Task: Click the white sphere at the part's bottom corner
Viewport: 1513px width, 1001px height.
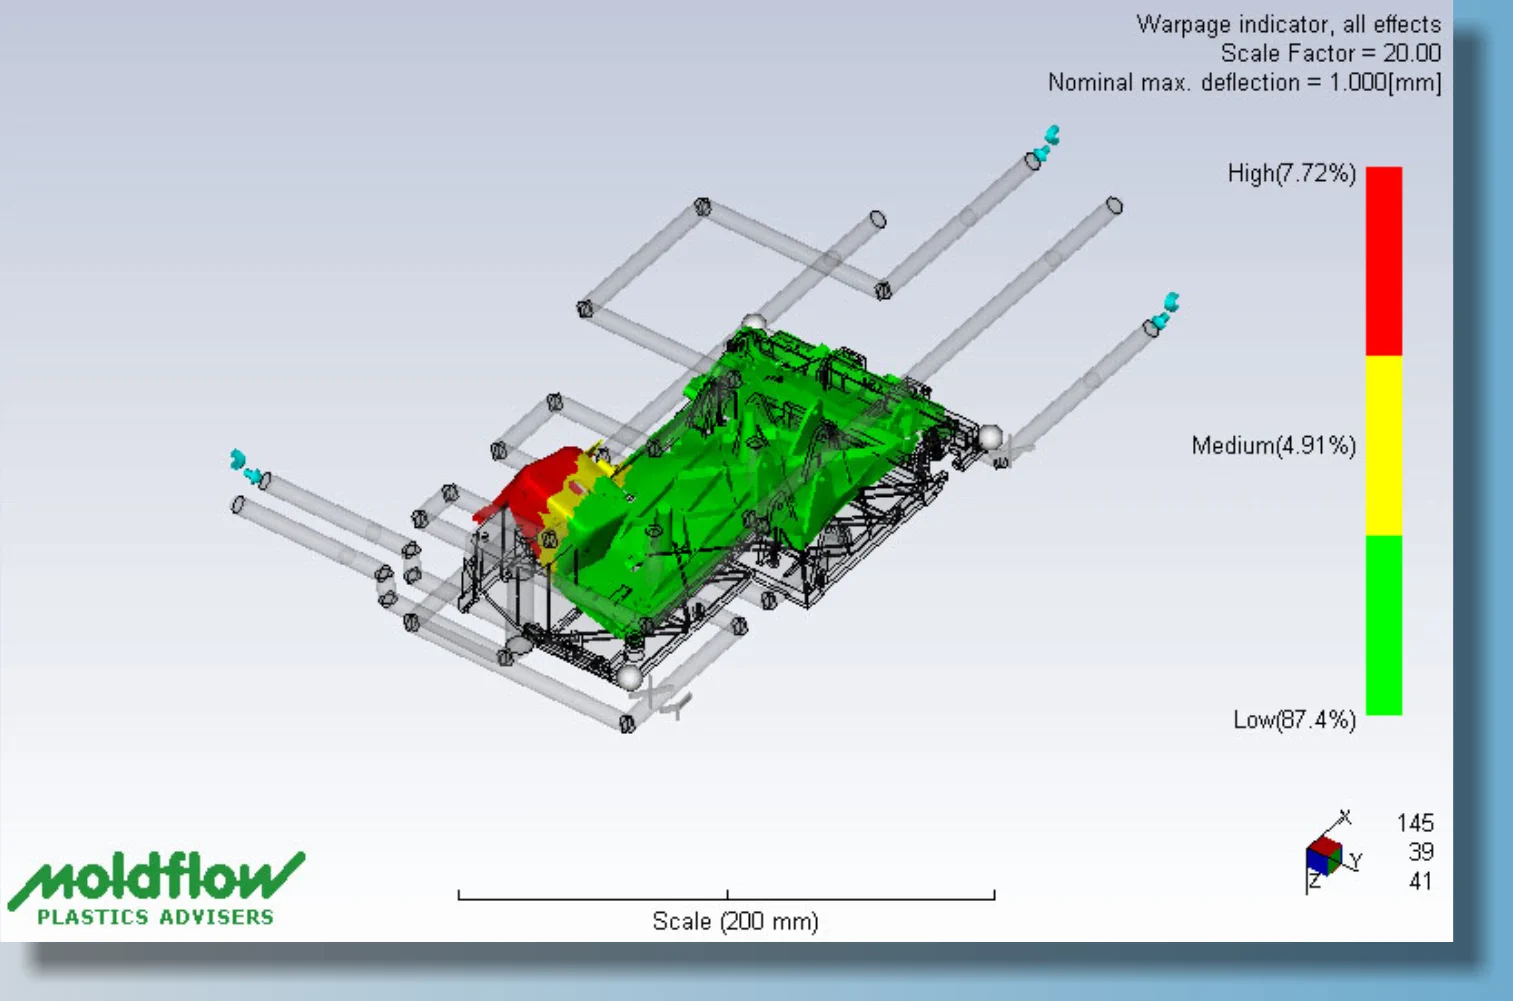Action: pyautogui.click(x=629, y=677)
